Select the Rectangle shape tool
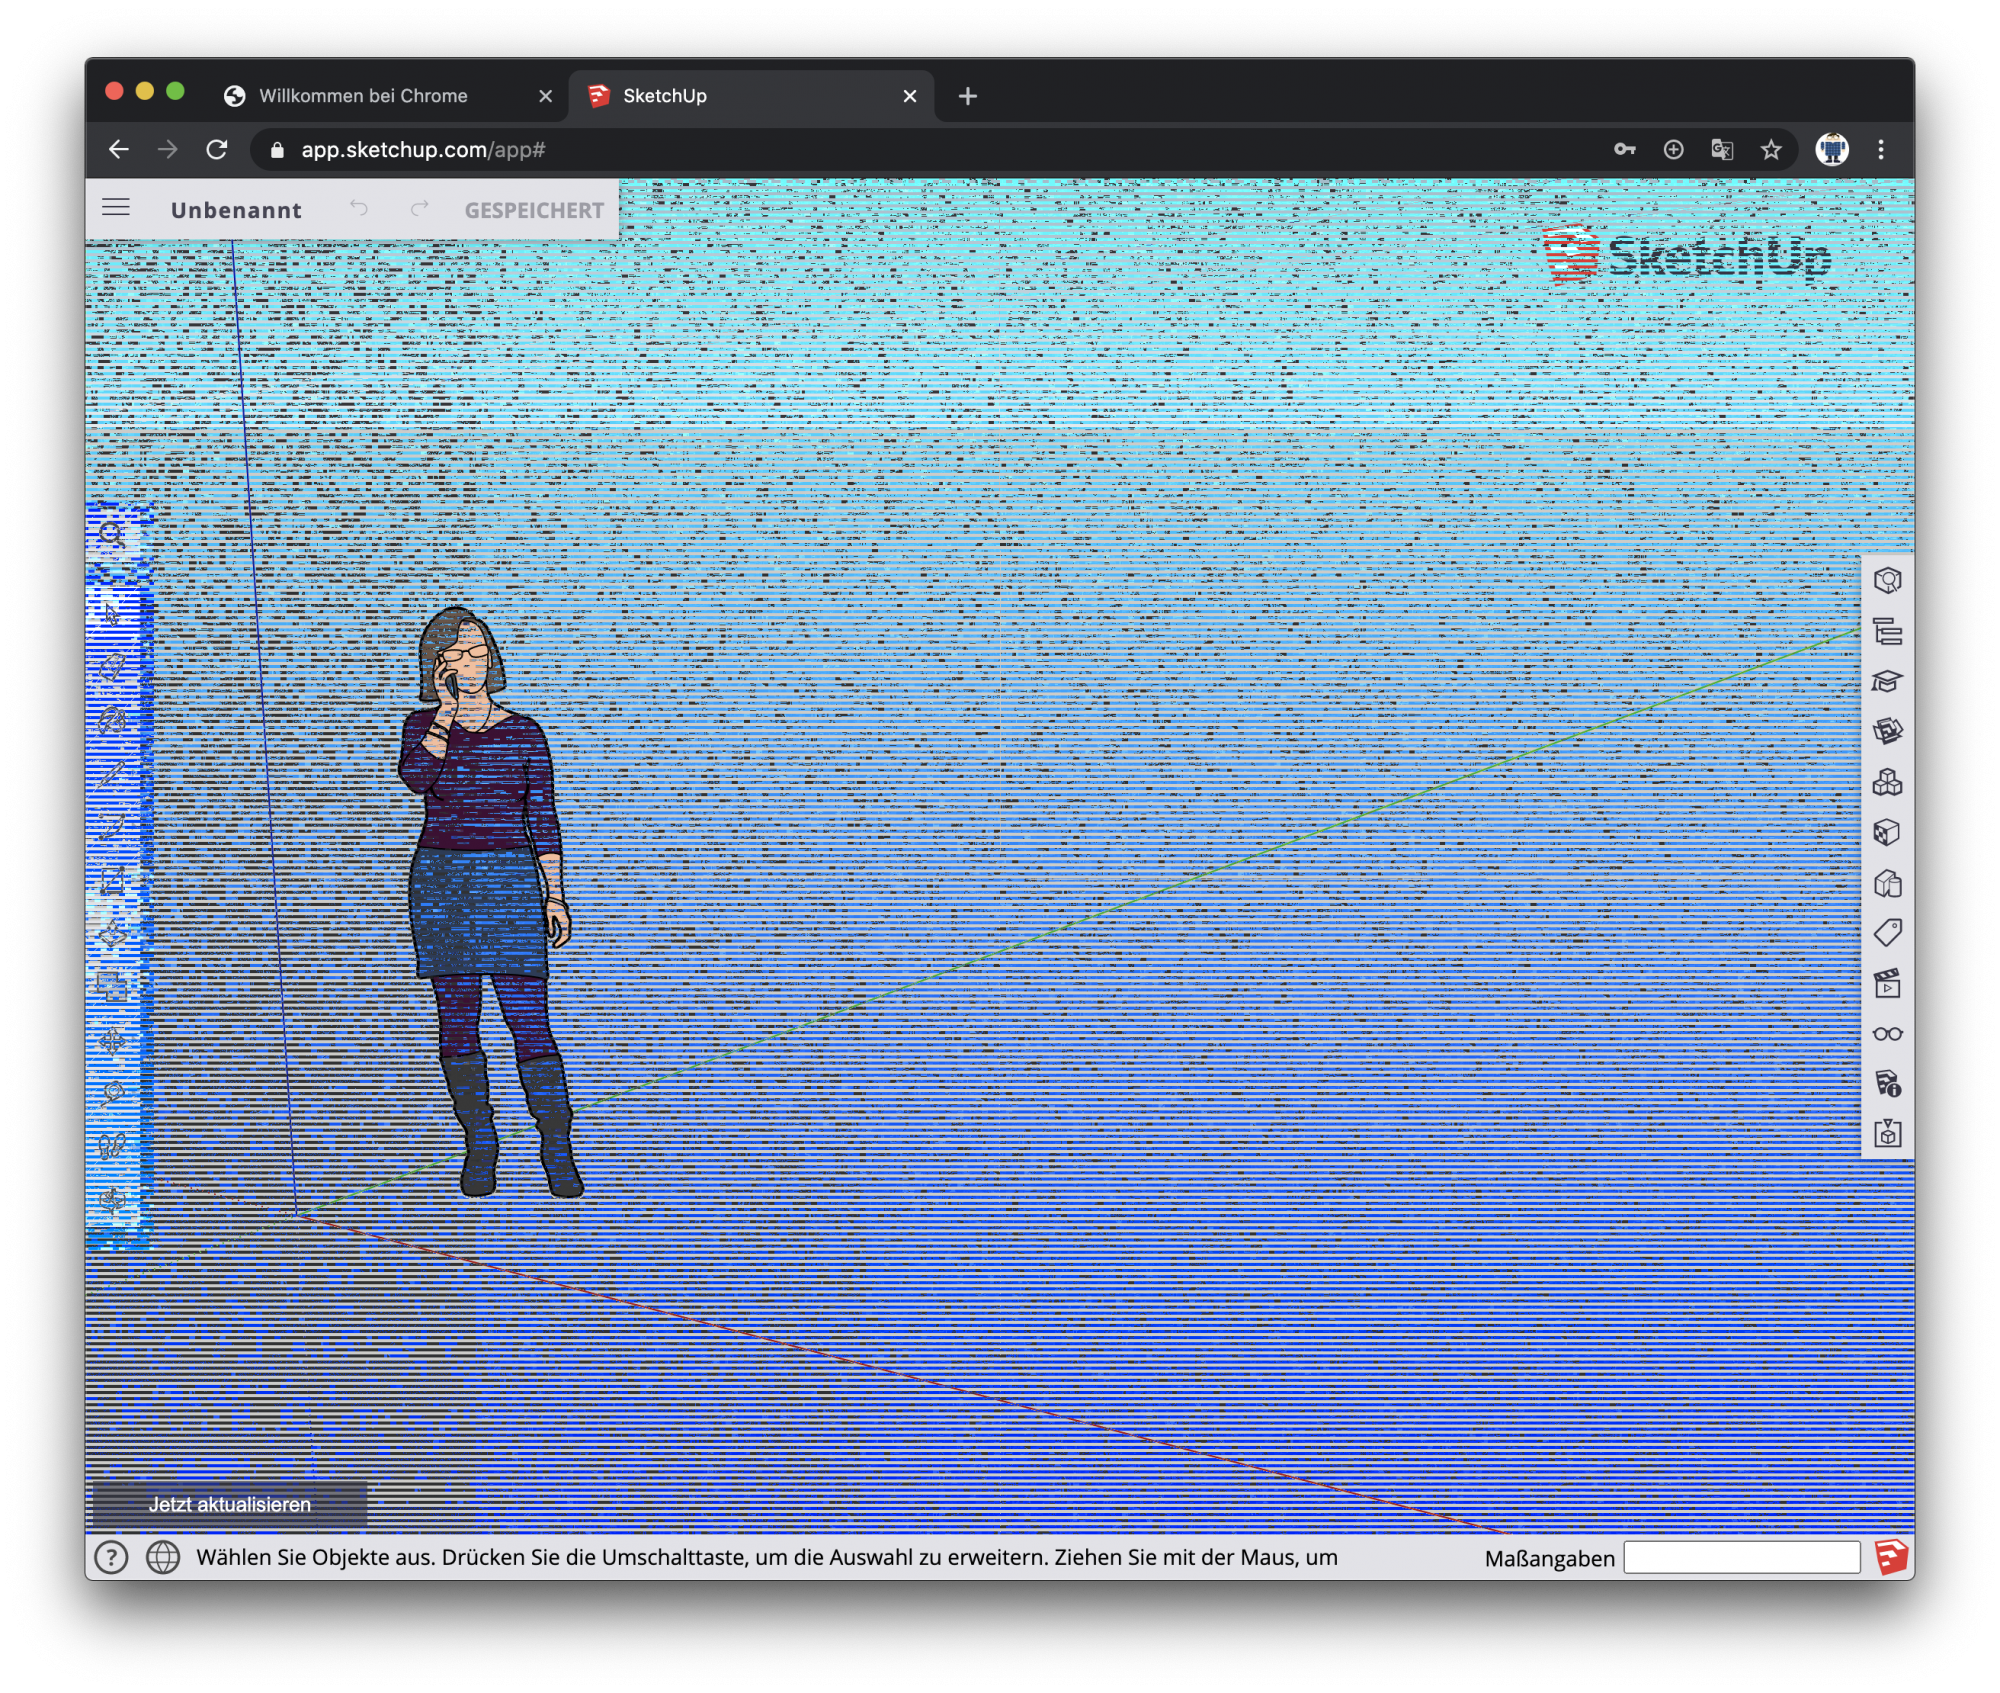Image resolution: width=2000 pixels, height=1693 pixels. tap(112, 881)
